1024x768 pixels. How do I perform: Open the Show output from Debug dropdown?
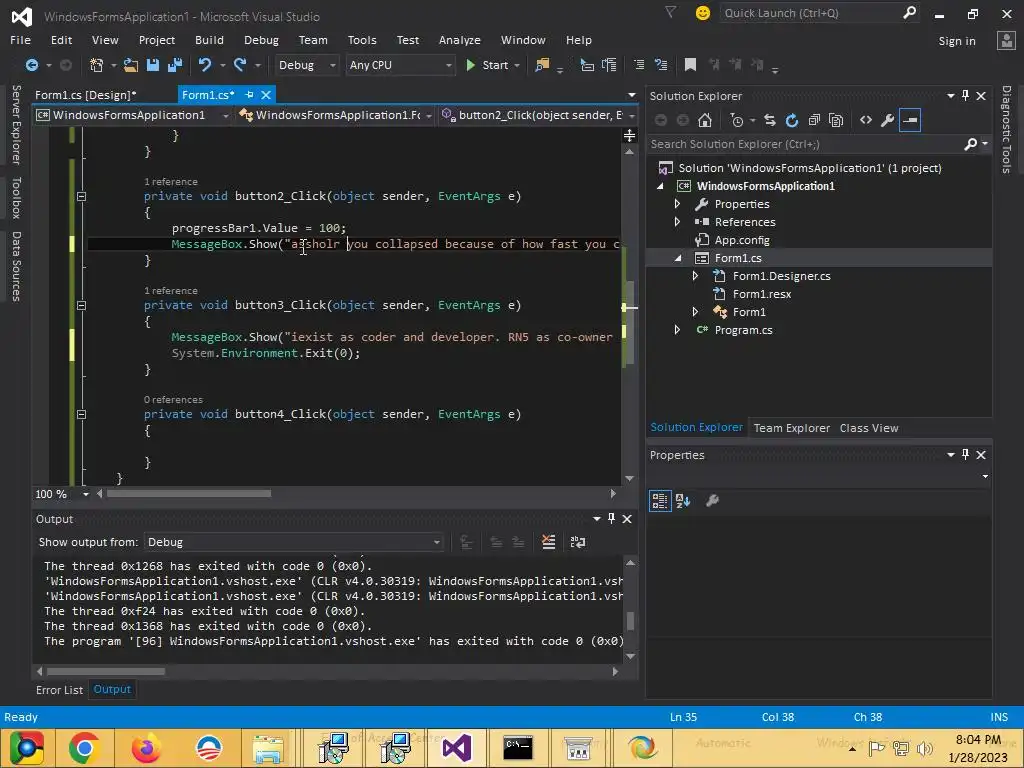click(x=293, y=542)
